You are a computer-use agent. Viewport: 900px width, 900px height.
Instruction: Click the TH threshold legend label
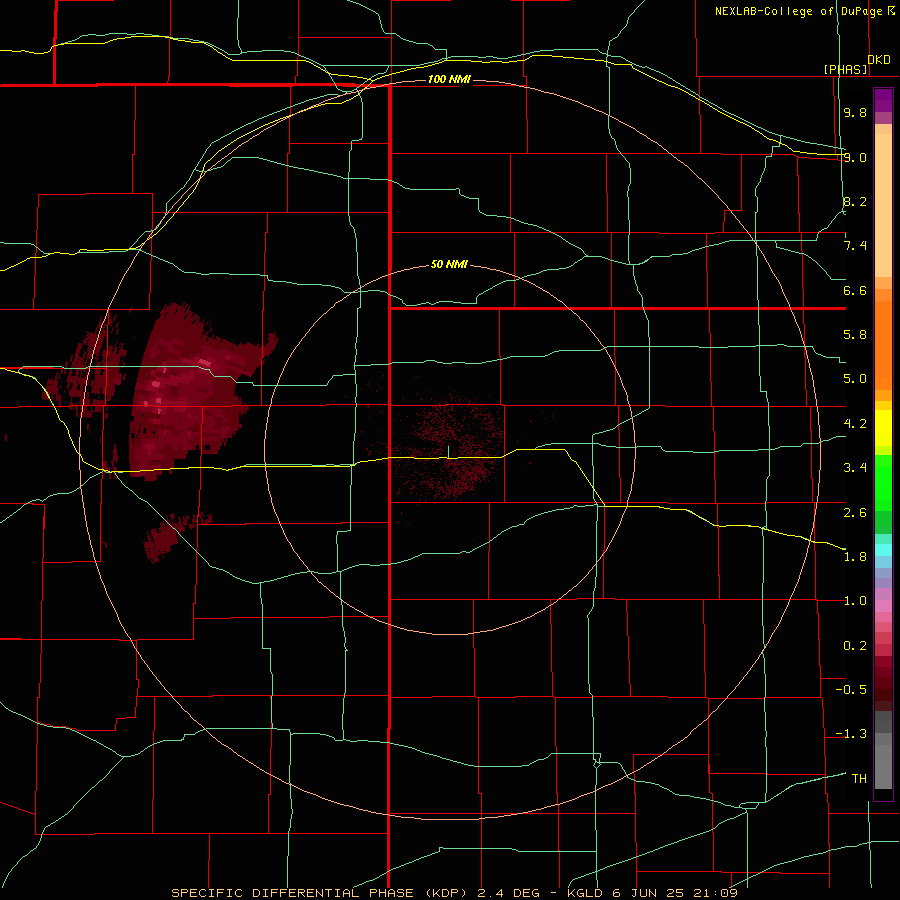[859, 779]
